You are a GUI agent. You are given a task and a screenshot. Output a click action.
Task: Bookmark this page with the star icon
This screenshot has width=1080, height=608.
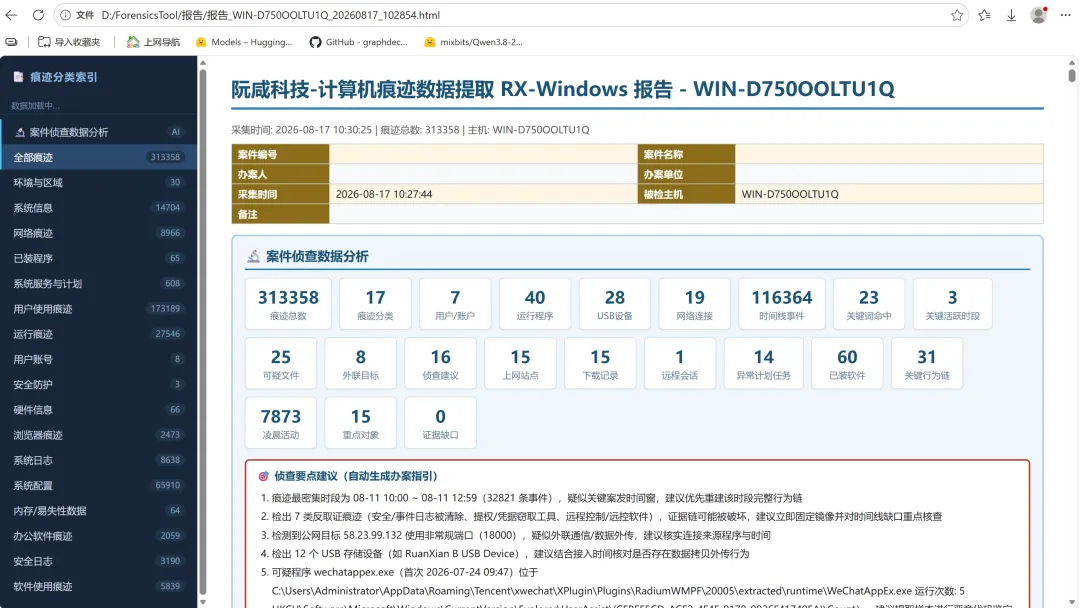(957, 15)
